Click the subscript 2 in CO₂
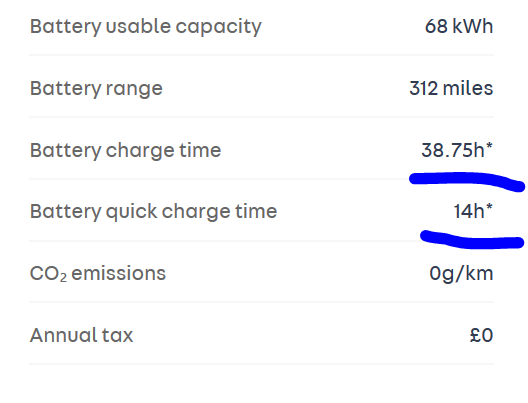 tap(63, 277)
